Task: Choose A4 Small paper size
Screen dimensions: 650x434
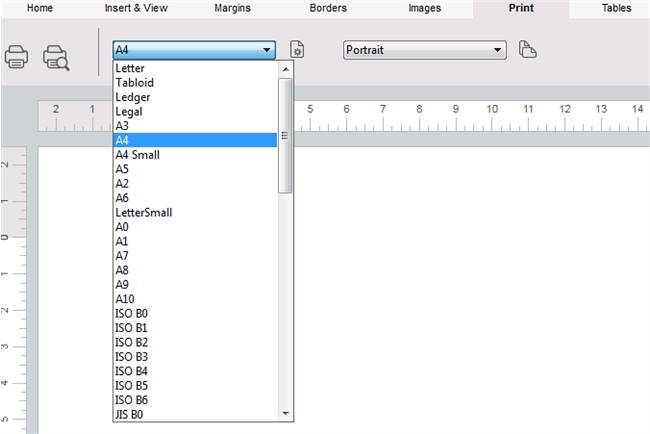Action: coord(137,155)
